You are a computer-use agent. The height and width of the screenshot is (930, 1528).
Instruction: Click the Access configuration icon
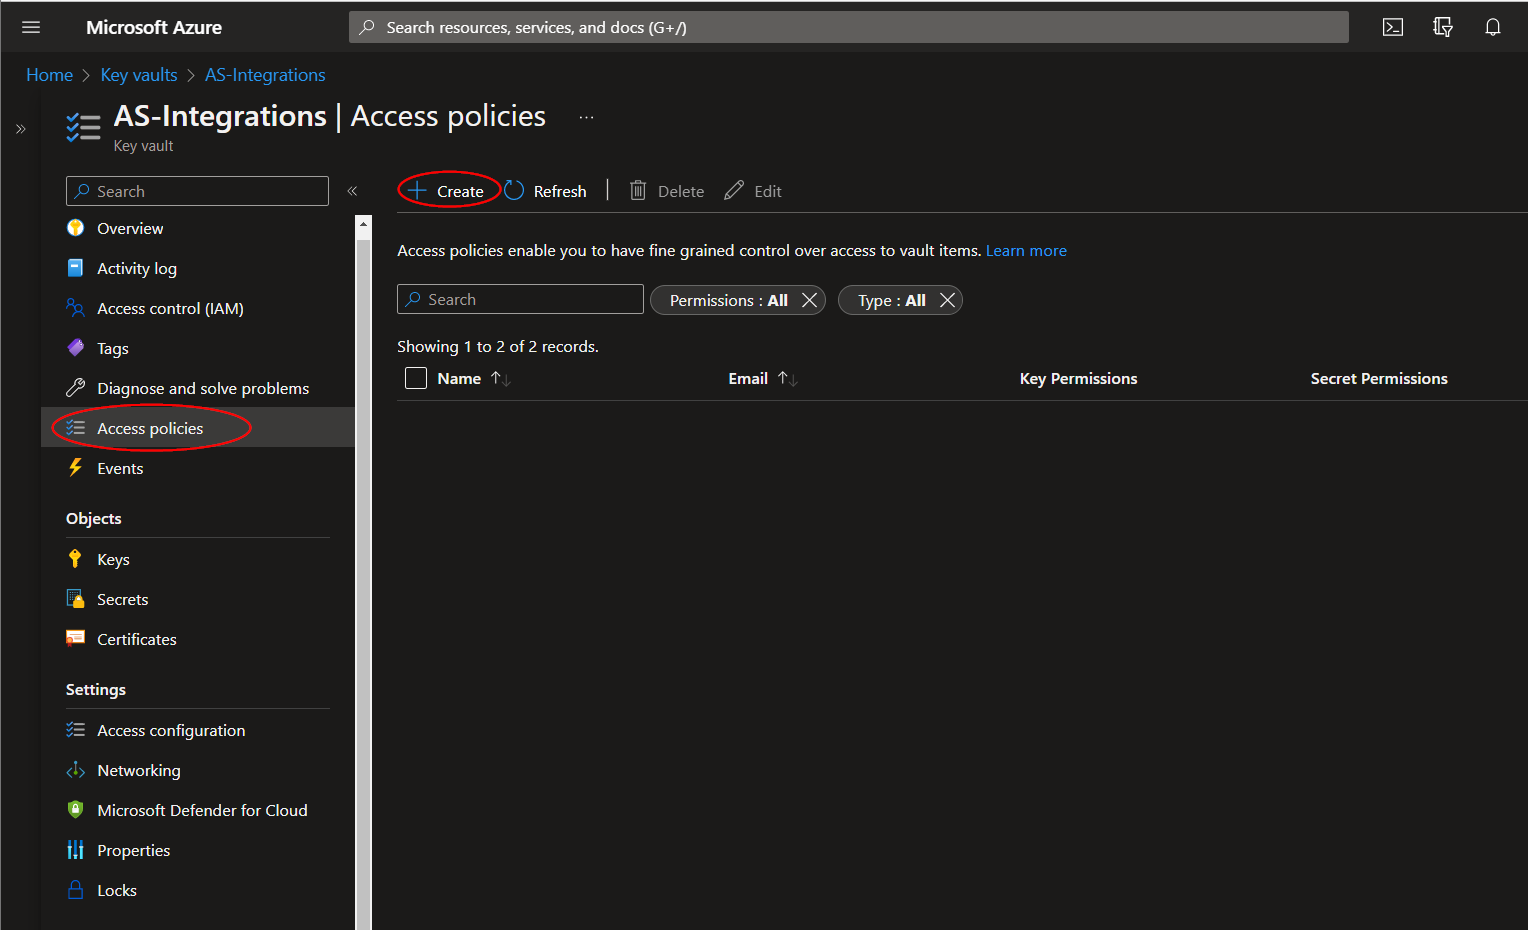click(x=75, y=730)
